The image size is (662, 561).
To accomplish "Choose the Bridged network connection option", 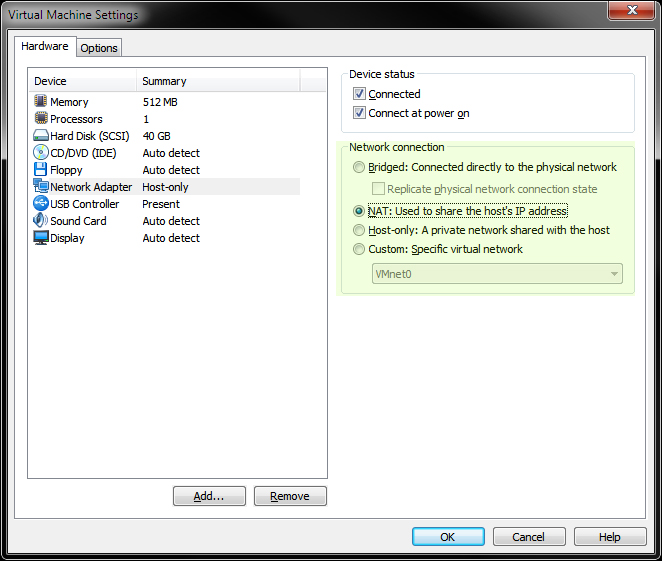I will pyautogui.click(x=360, y=168).
